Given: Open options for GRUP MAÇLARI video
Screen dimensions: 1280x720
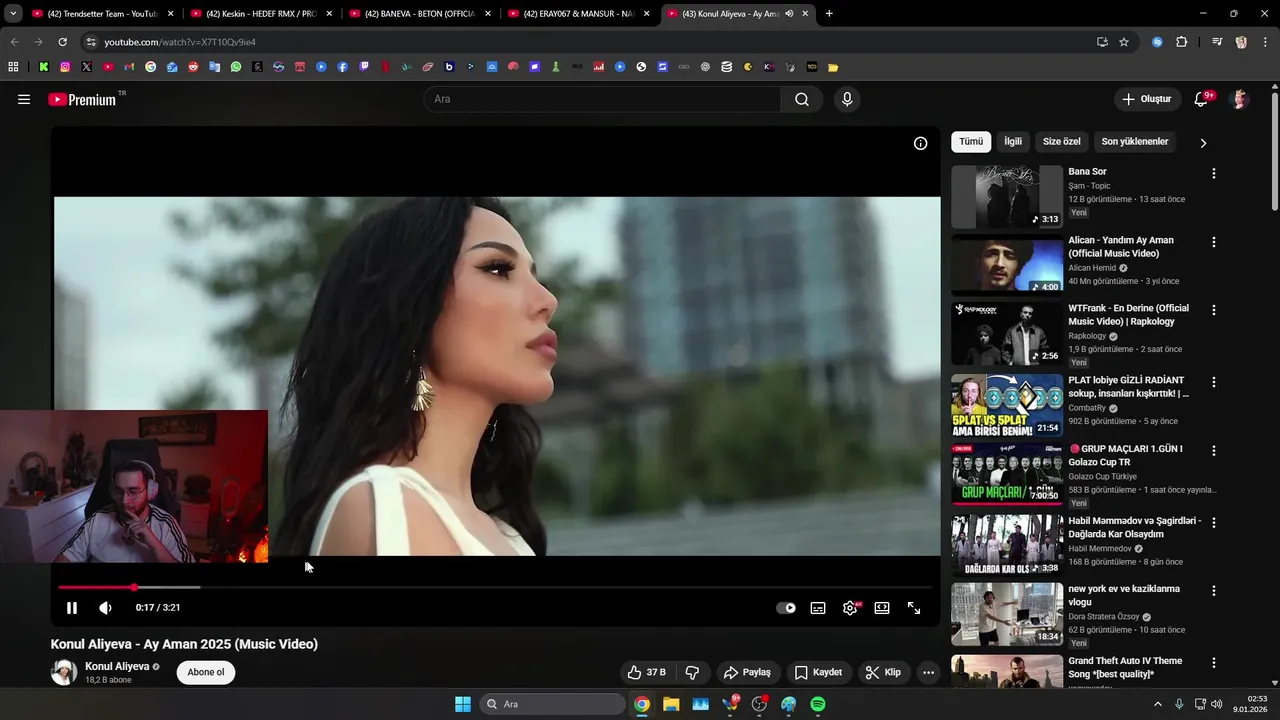Looking at the screenshot, I should click(x=1214, y=450).
